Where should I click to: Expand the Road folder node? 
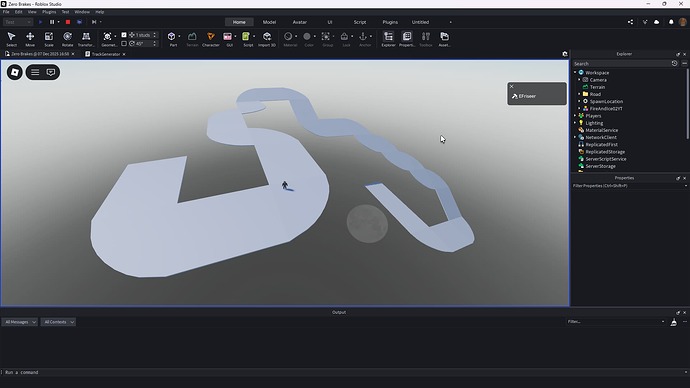pyautogui.click(x=579, y=94)
